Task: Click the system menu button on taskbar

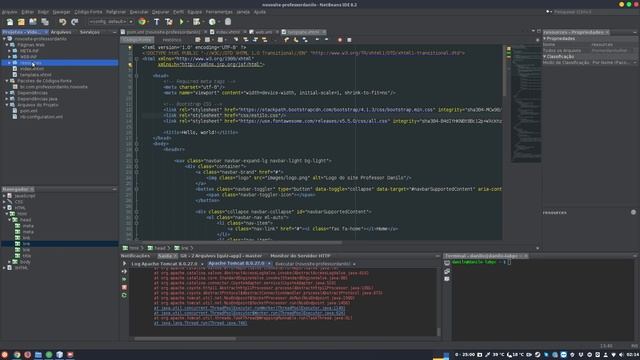Action: (4, 355)
